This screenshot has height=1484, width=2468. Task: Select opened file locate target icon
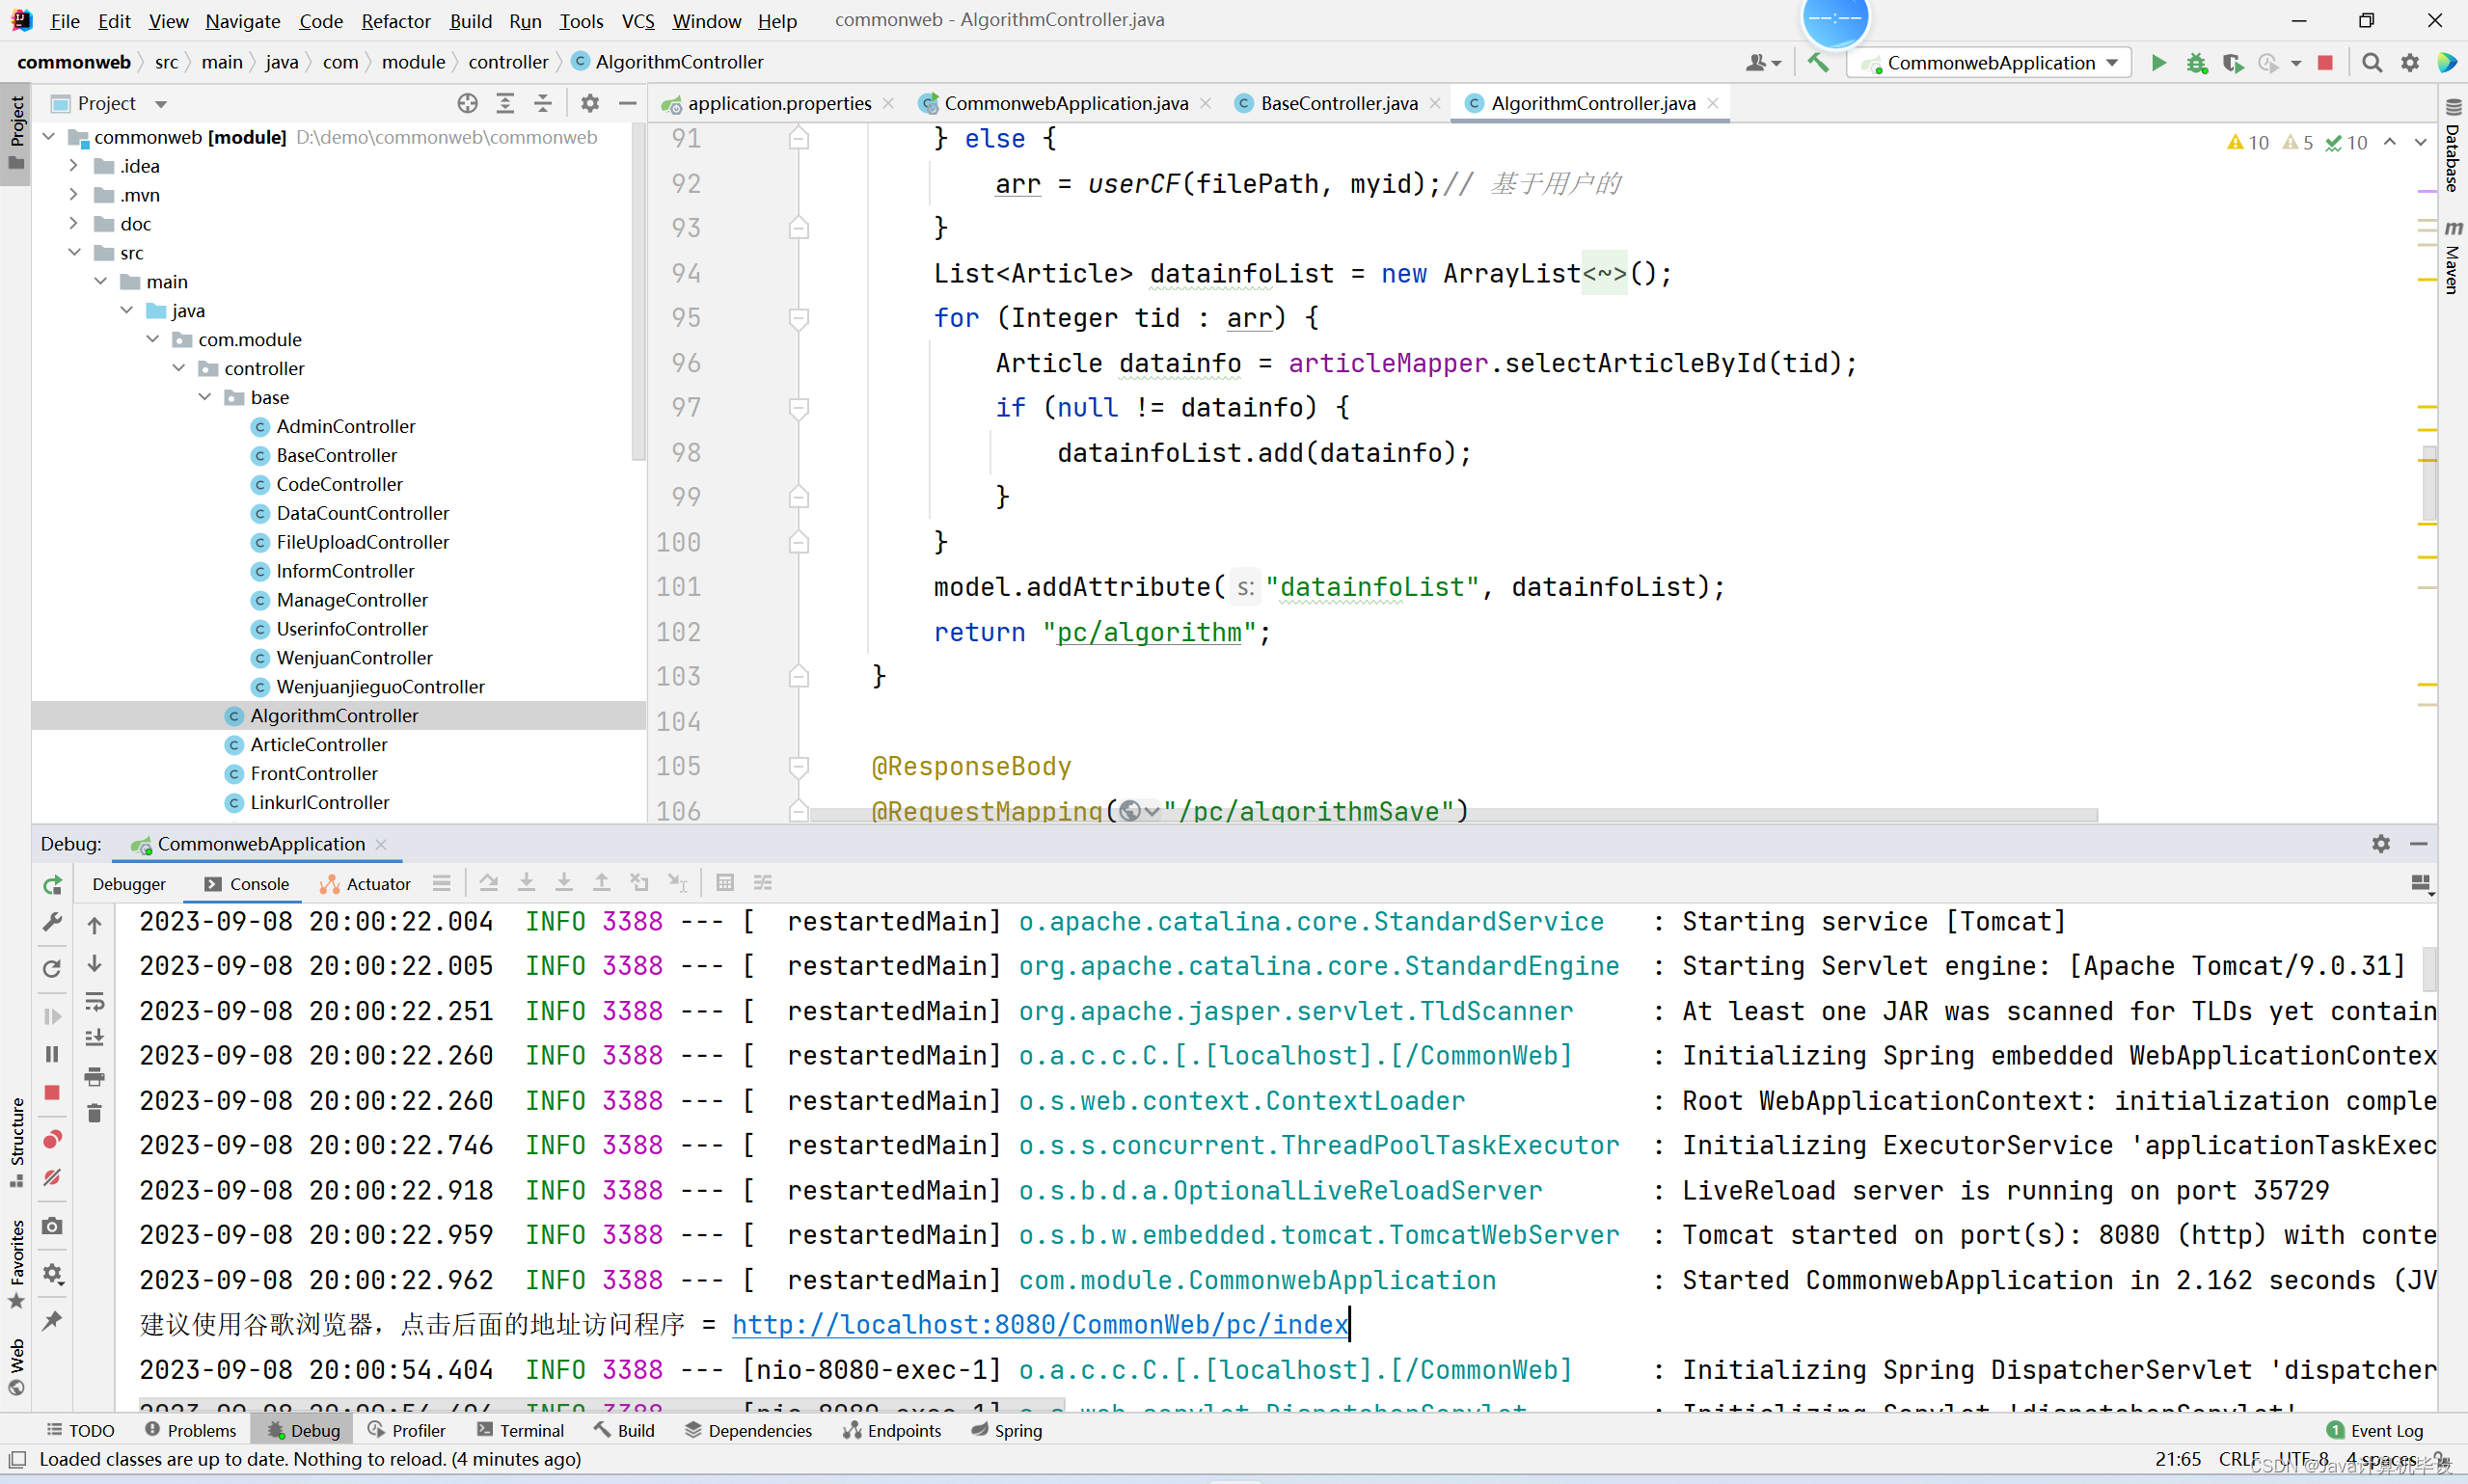pos(467,103)
